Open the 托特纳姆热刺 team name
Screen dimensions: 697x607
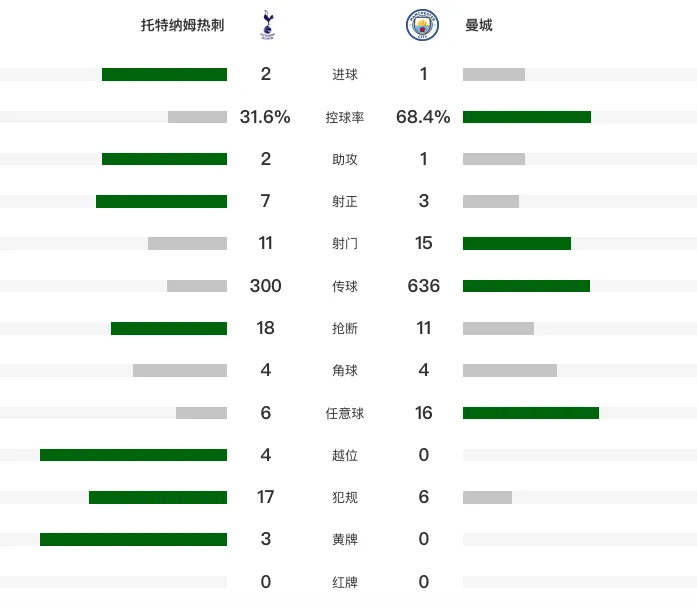[183, 25]
